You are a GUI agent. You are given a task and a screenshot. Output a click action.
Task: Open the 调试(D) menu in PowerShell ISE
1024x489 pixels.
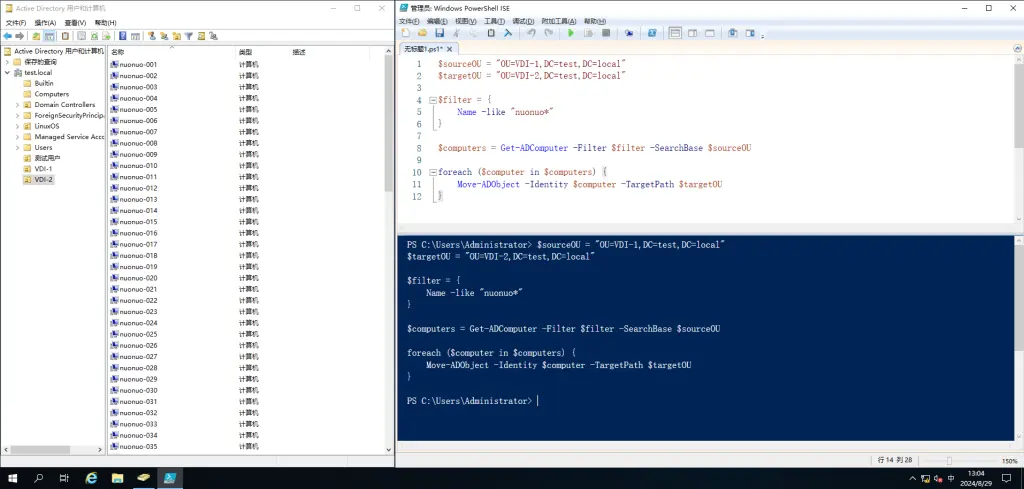coord(523,20)
